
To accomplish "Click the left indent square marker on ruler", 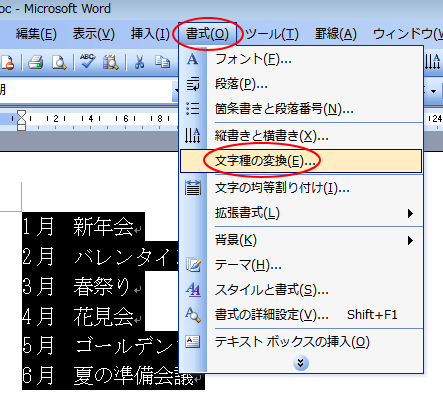I will point(21,127).
